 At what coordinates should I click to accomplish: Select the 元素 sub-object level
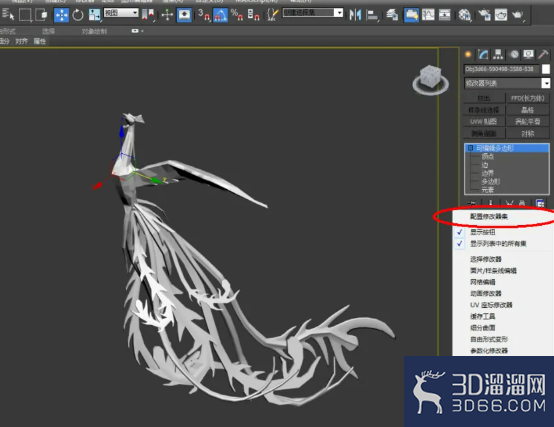pyautogui.click(x=488, y=190)
